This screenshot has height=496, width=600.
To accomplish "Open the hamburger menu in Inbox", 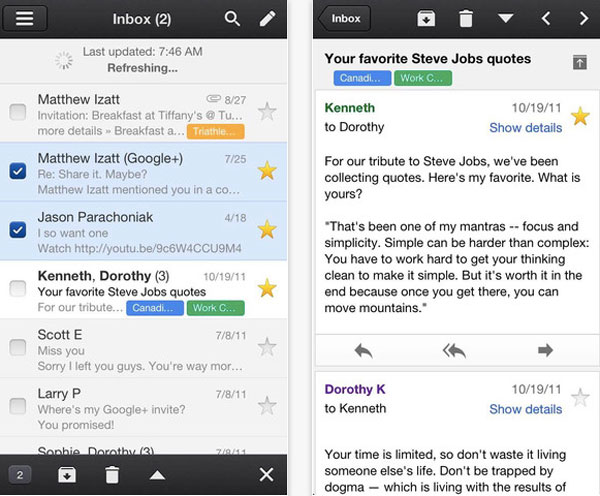I will 26,19.
